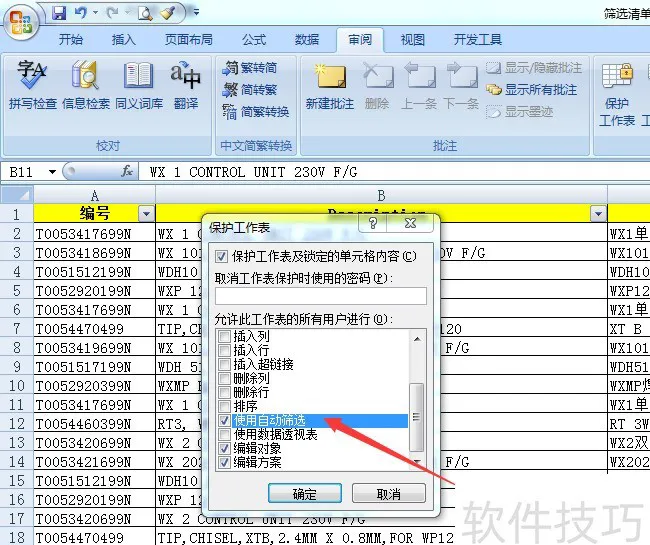The width and height of the screenshot is (650, 545).
Task: Cancel the dialog with 取消
Action: coord(388,494)
